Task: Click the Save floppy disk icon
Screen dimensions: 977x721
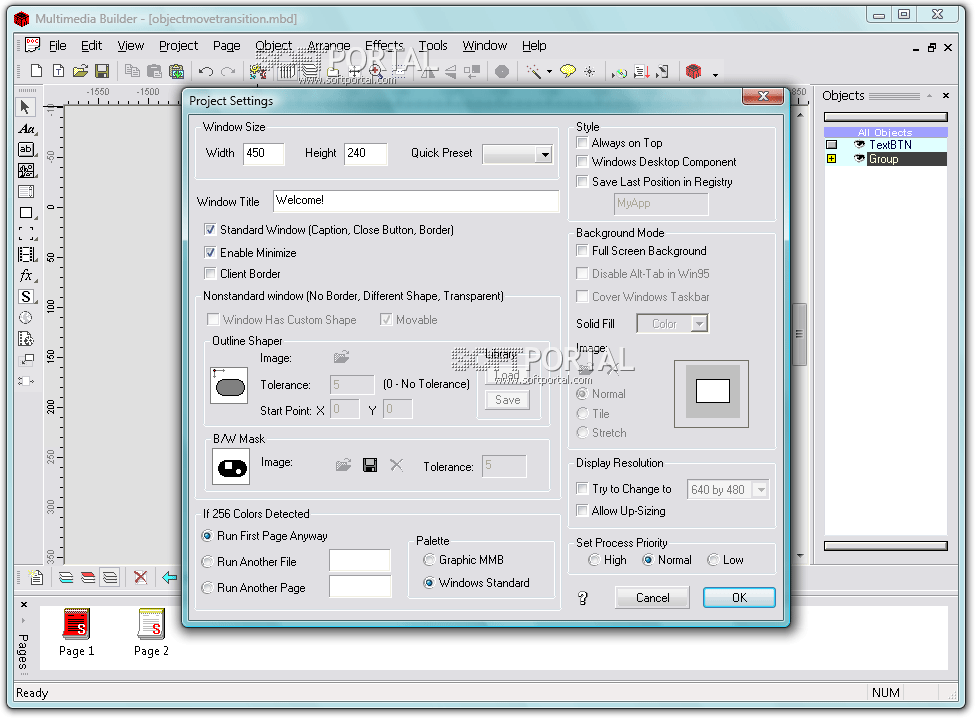Action: pos(101,71)
